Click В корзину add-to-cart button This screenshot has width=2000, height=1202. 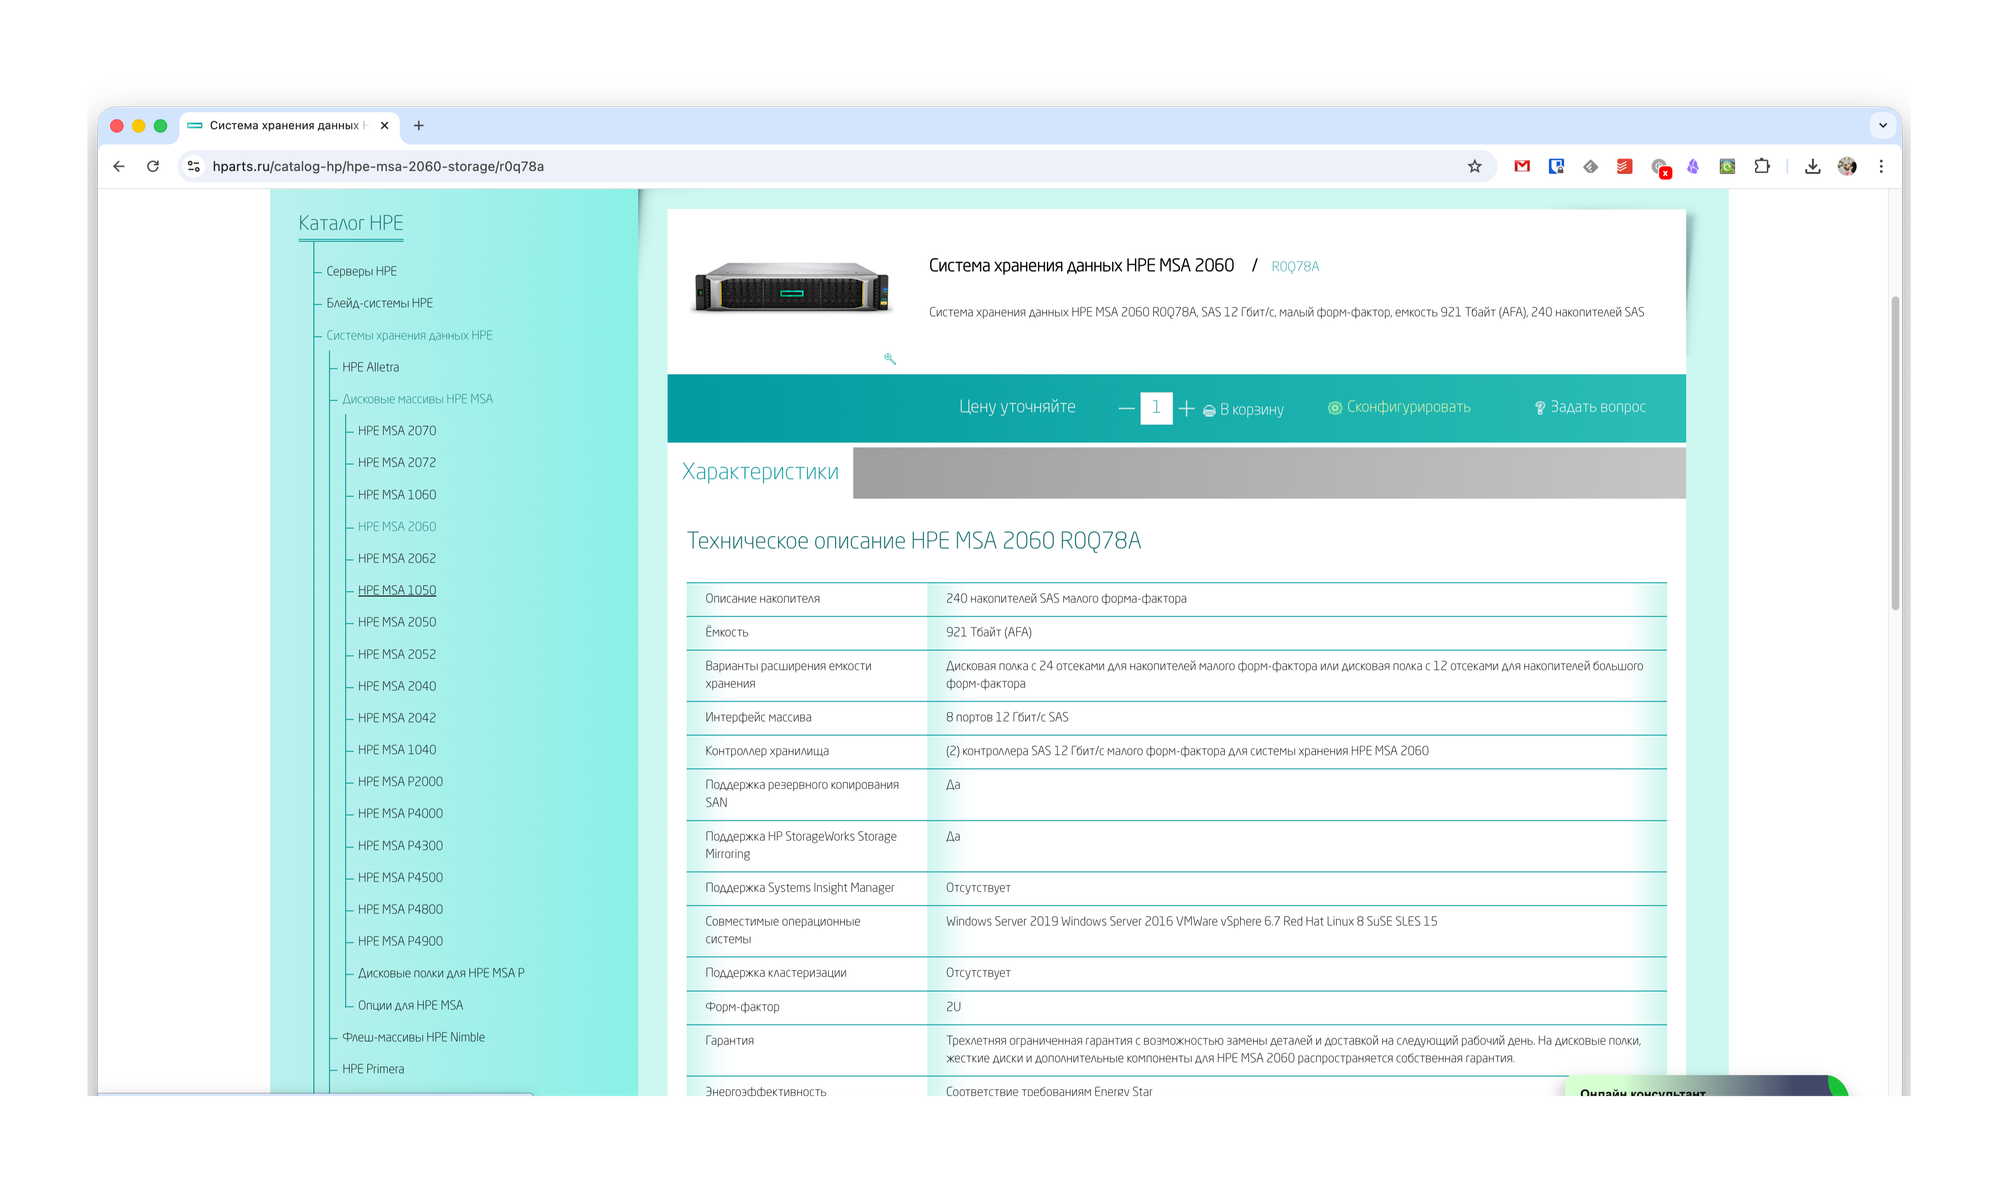coord(1243,409)
